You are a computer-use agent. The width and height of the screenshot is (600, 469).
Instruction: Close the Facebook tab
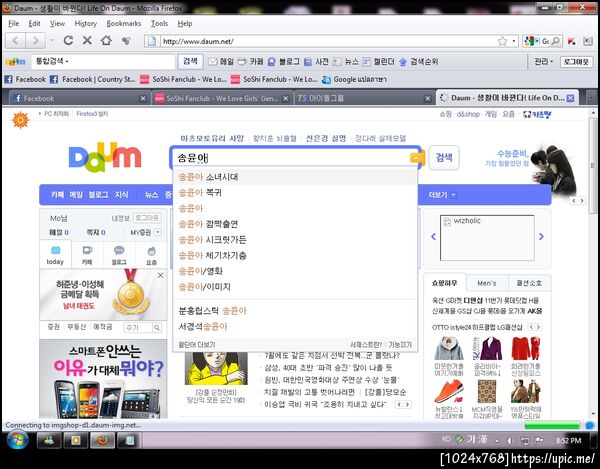click(143, 99)
